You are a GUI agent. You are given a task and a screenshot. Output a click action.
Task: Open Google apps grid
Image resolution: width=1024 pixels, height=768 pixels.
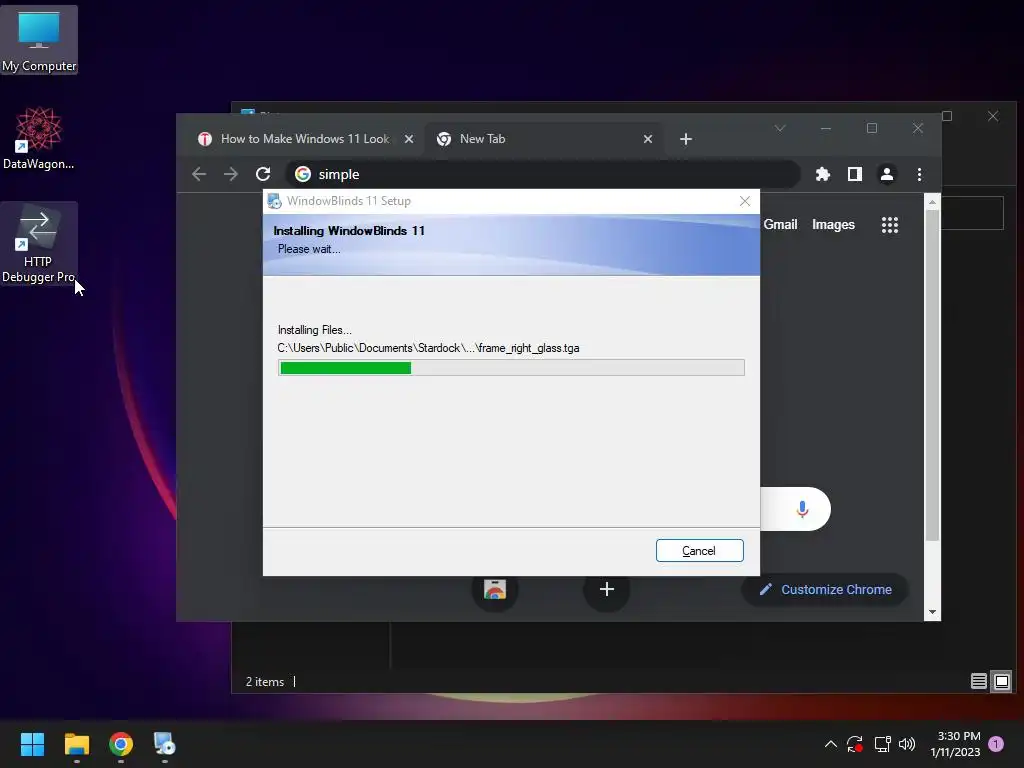[x=890, y=225]
